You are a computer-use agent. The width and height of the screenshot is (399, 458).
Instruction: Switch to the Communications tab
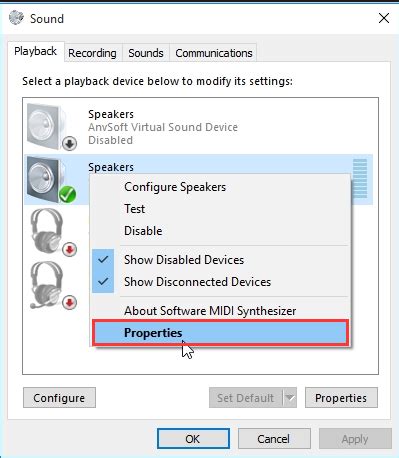(x=214, y=53)
